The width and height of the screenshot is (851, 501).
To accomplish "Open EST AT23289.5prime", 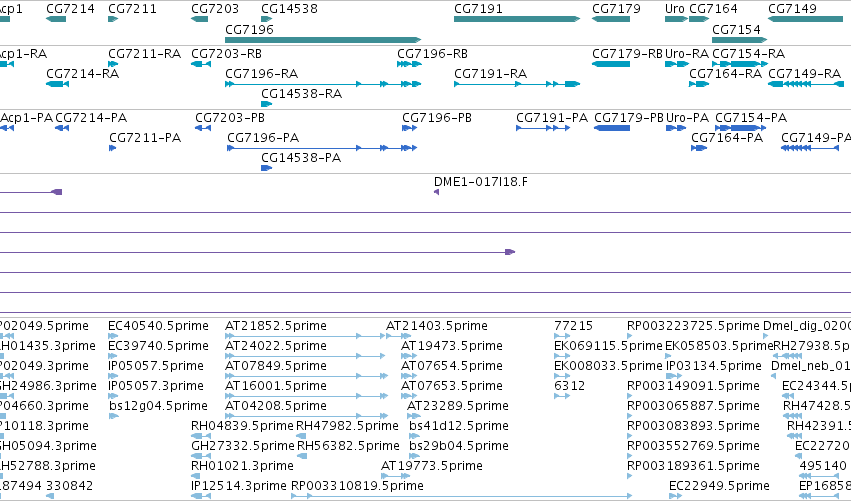I will tap(458, 406).
